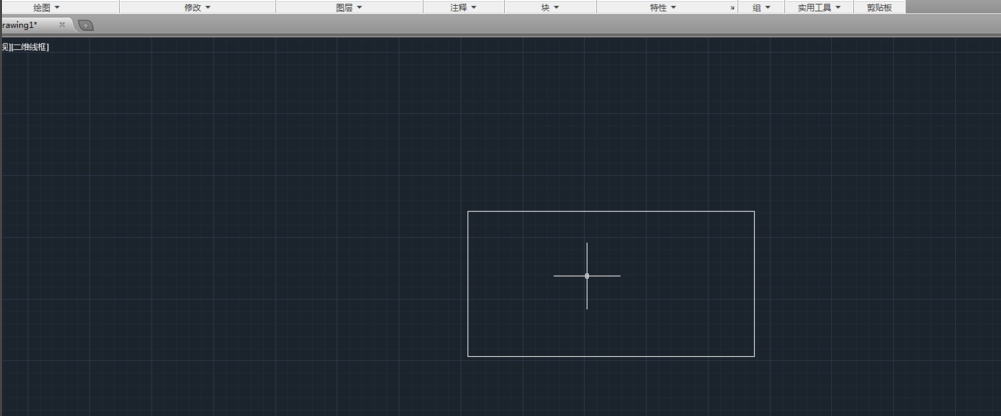Click the 剪贴板 panel title

(879, 8)
